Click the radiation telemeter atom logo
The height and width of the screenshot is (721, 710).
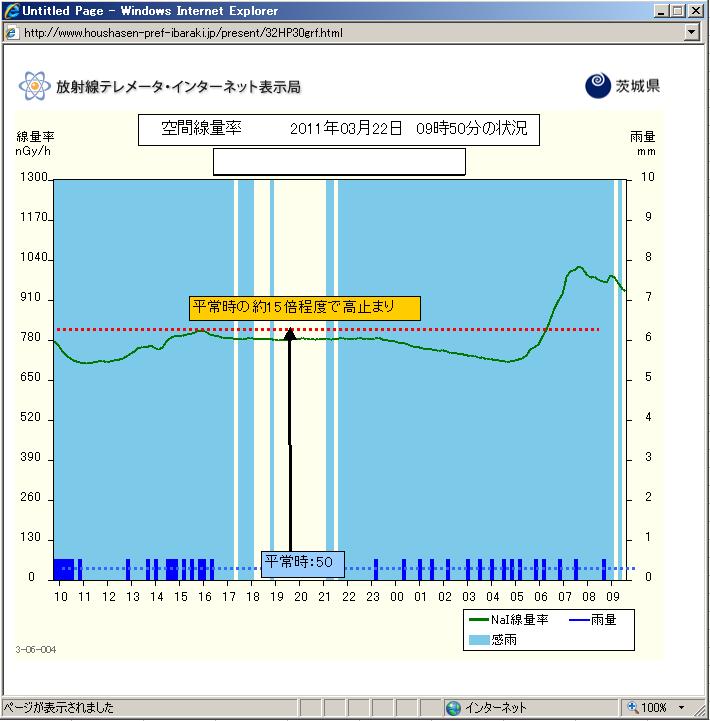34,87
